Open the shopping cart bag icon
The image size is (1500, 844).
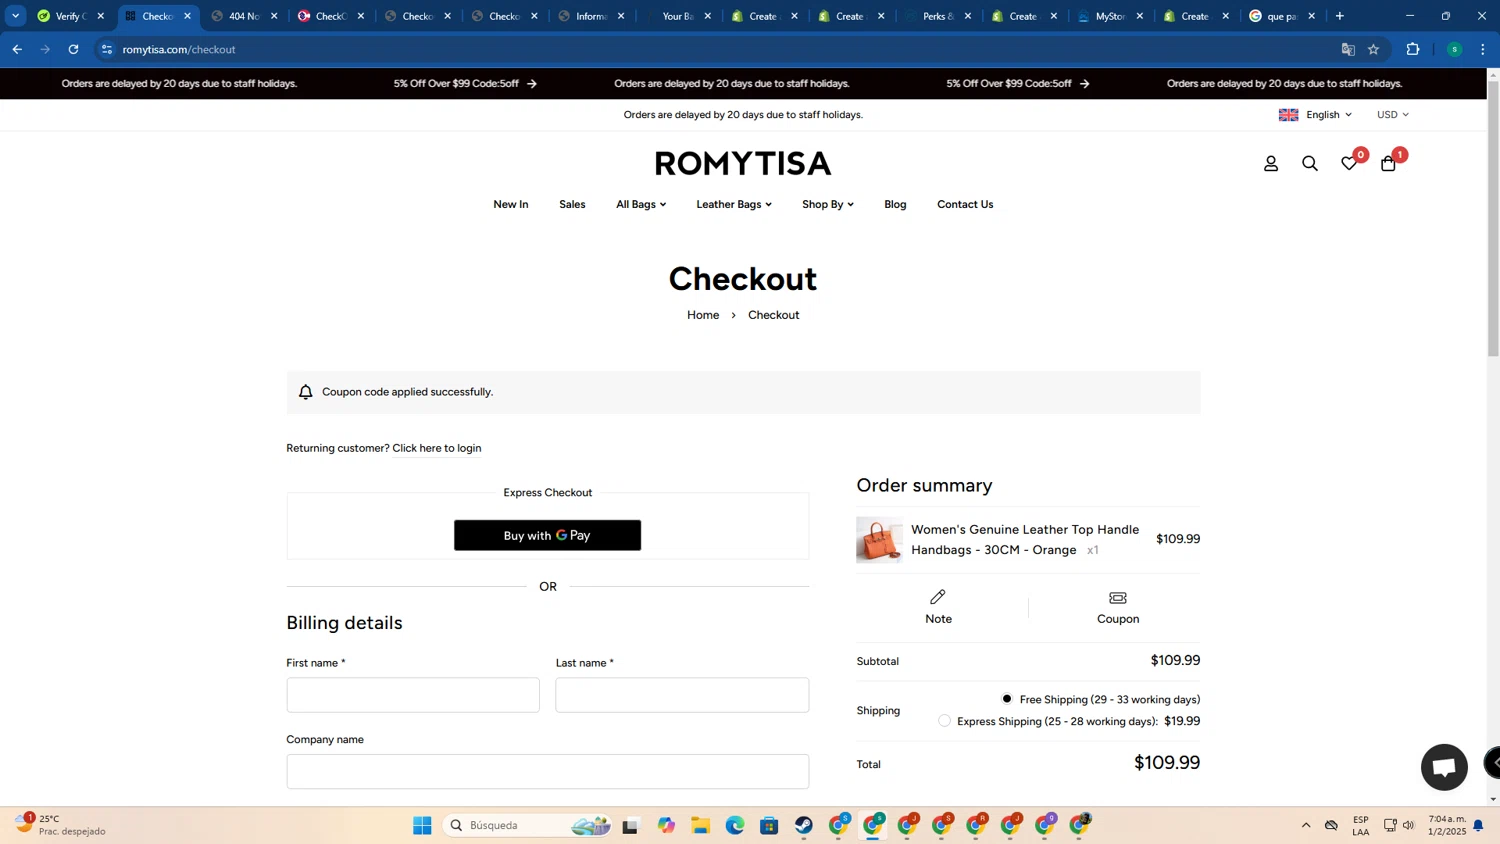(1388, 163)
